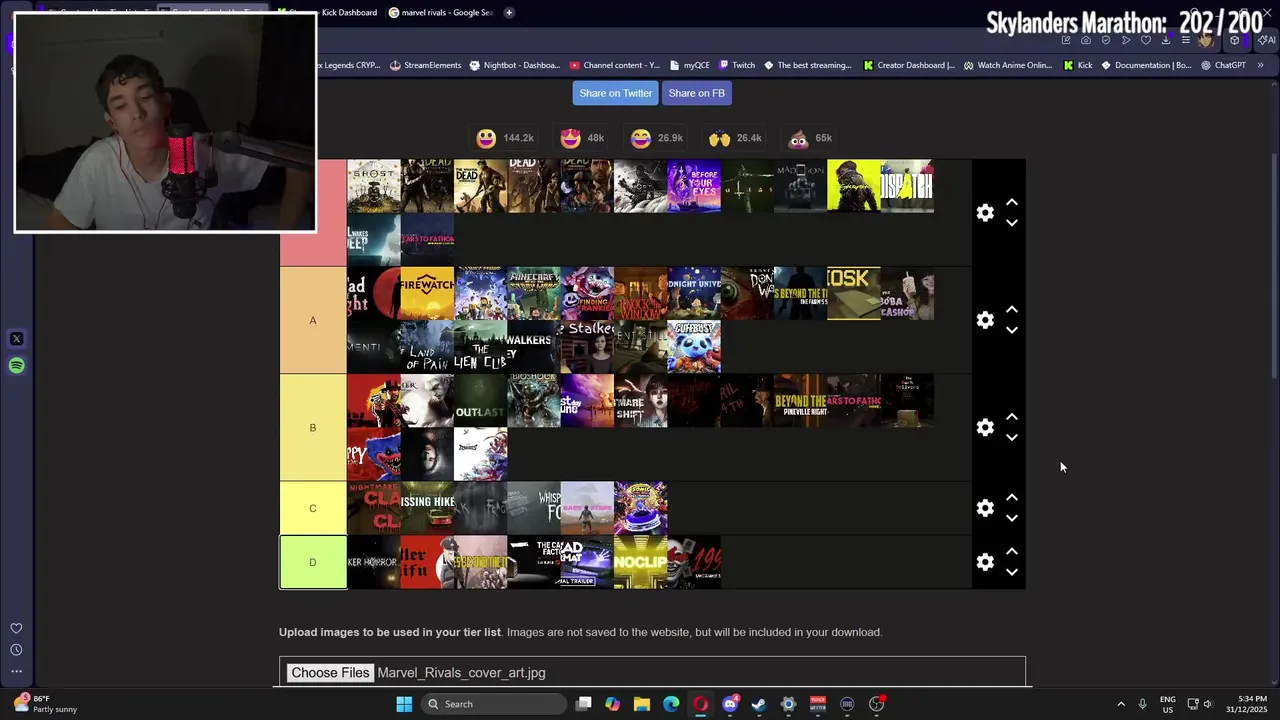Switch to the Kick Dashboard tab
The image size is (1280, 720).
tap(330, 12)
